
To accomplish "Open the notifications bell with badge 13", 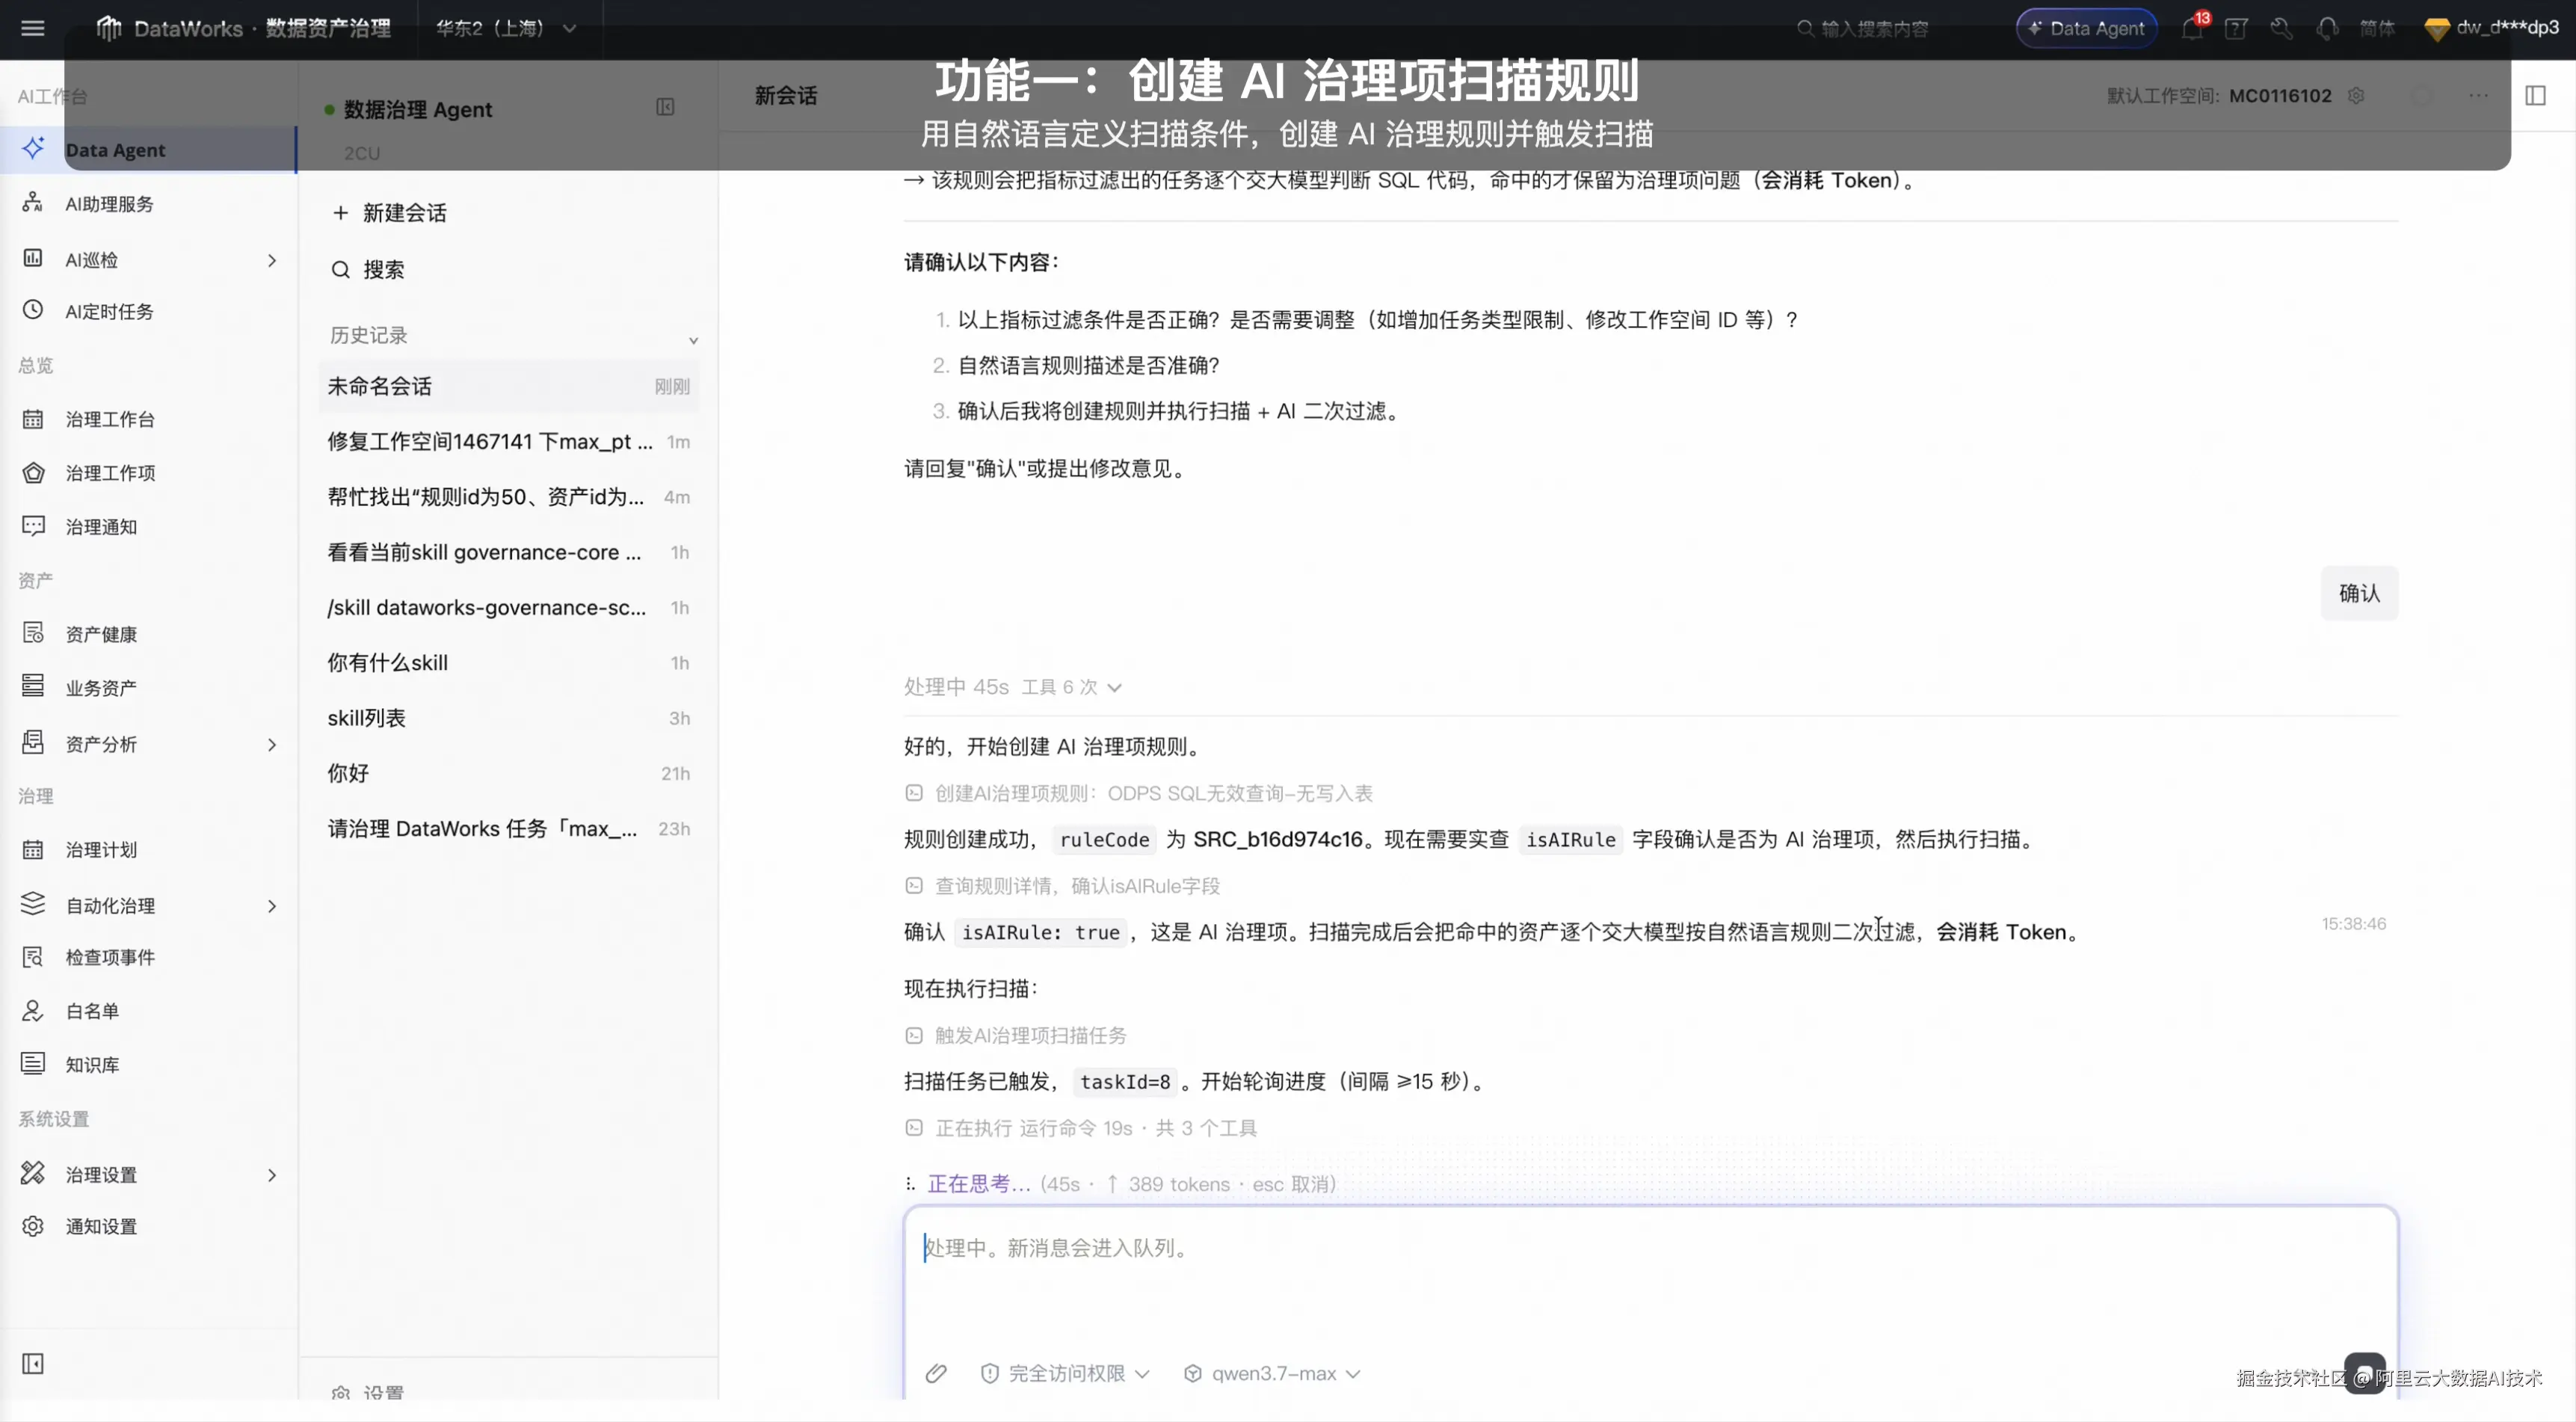I will (x=2192, y=28).
